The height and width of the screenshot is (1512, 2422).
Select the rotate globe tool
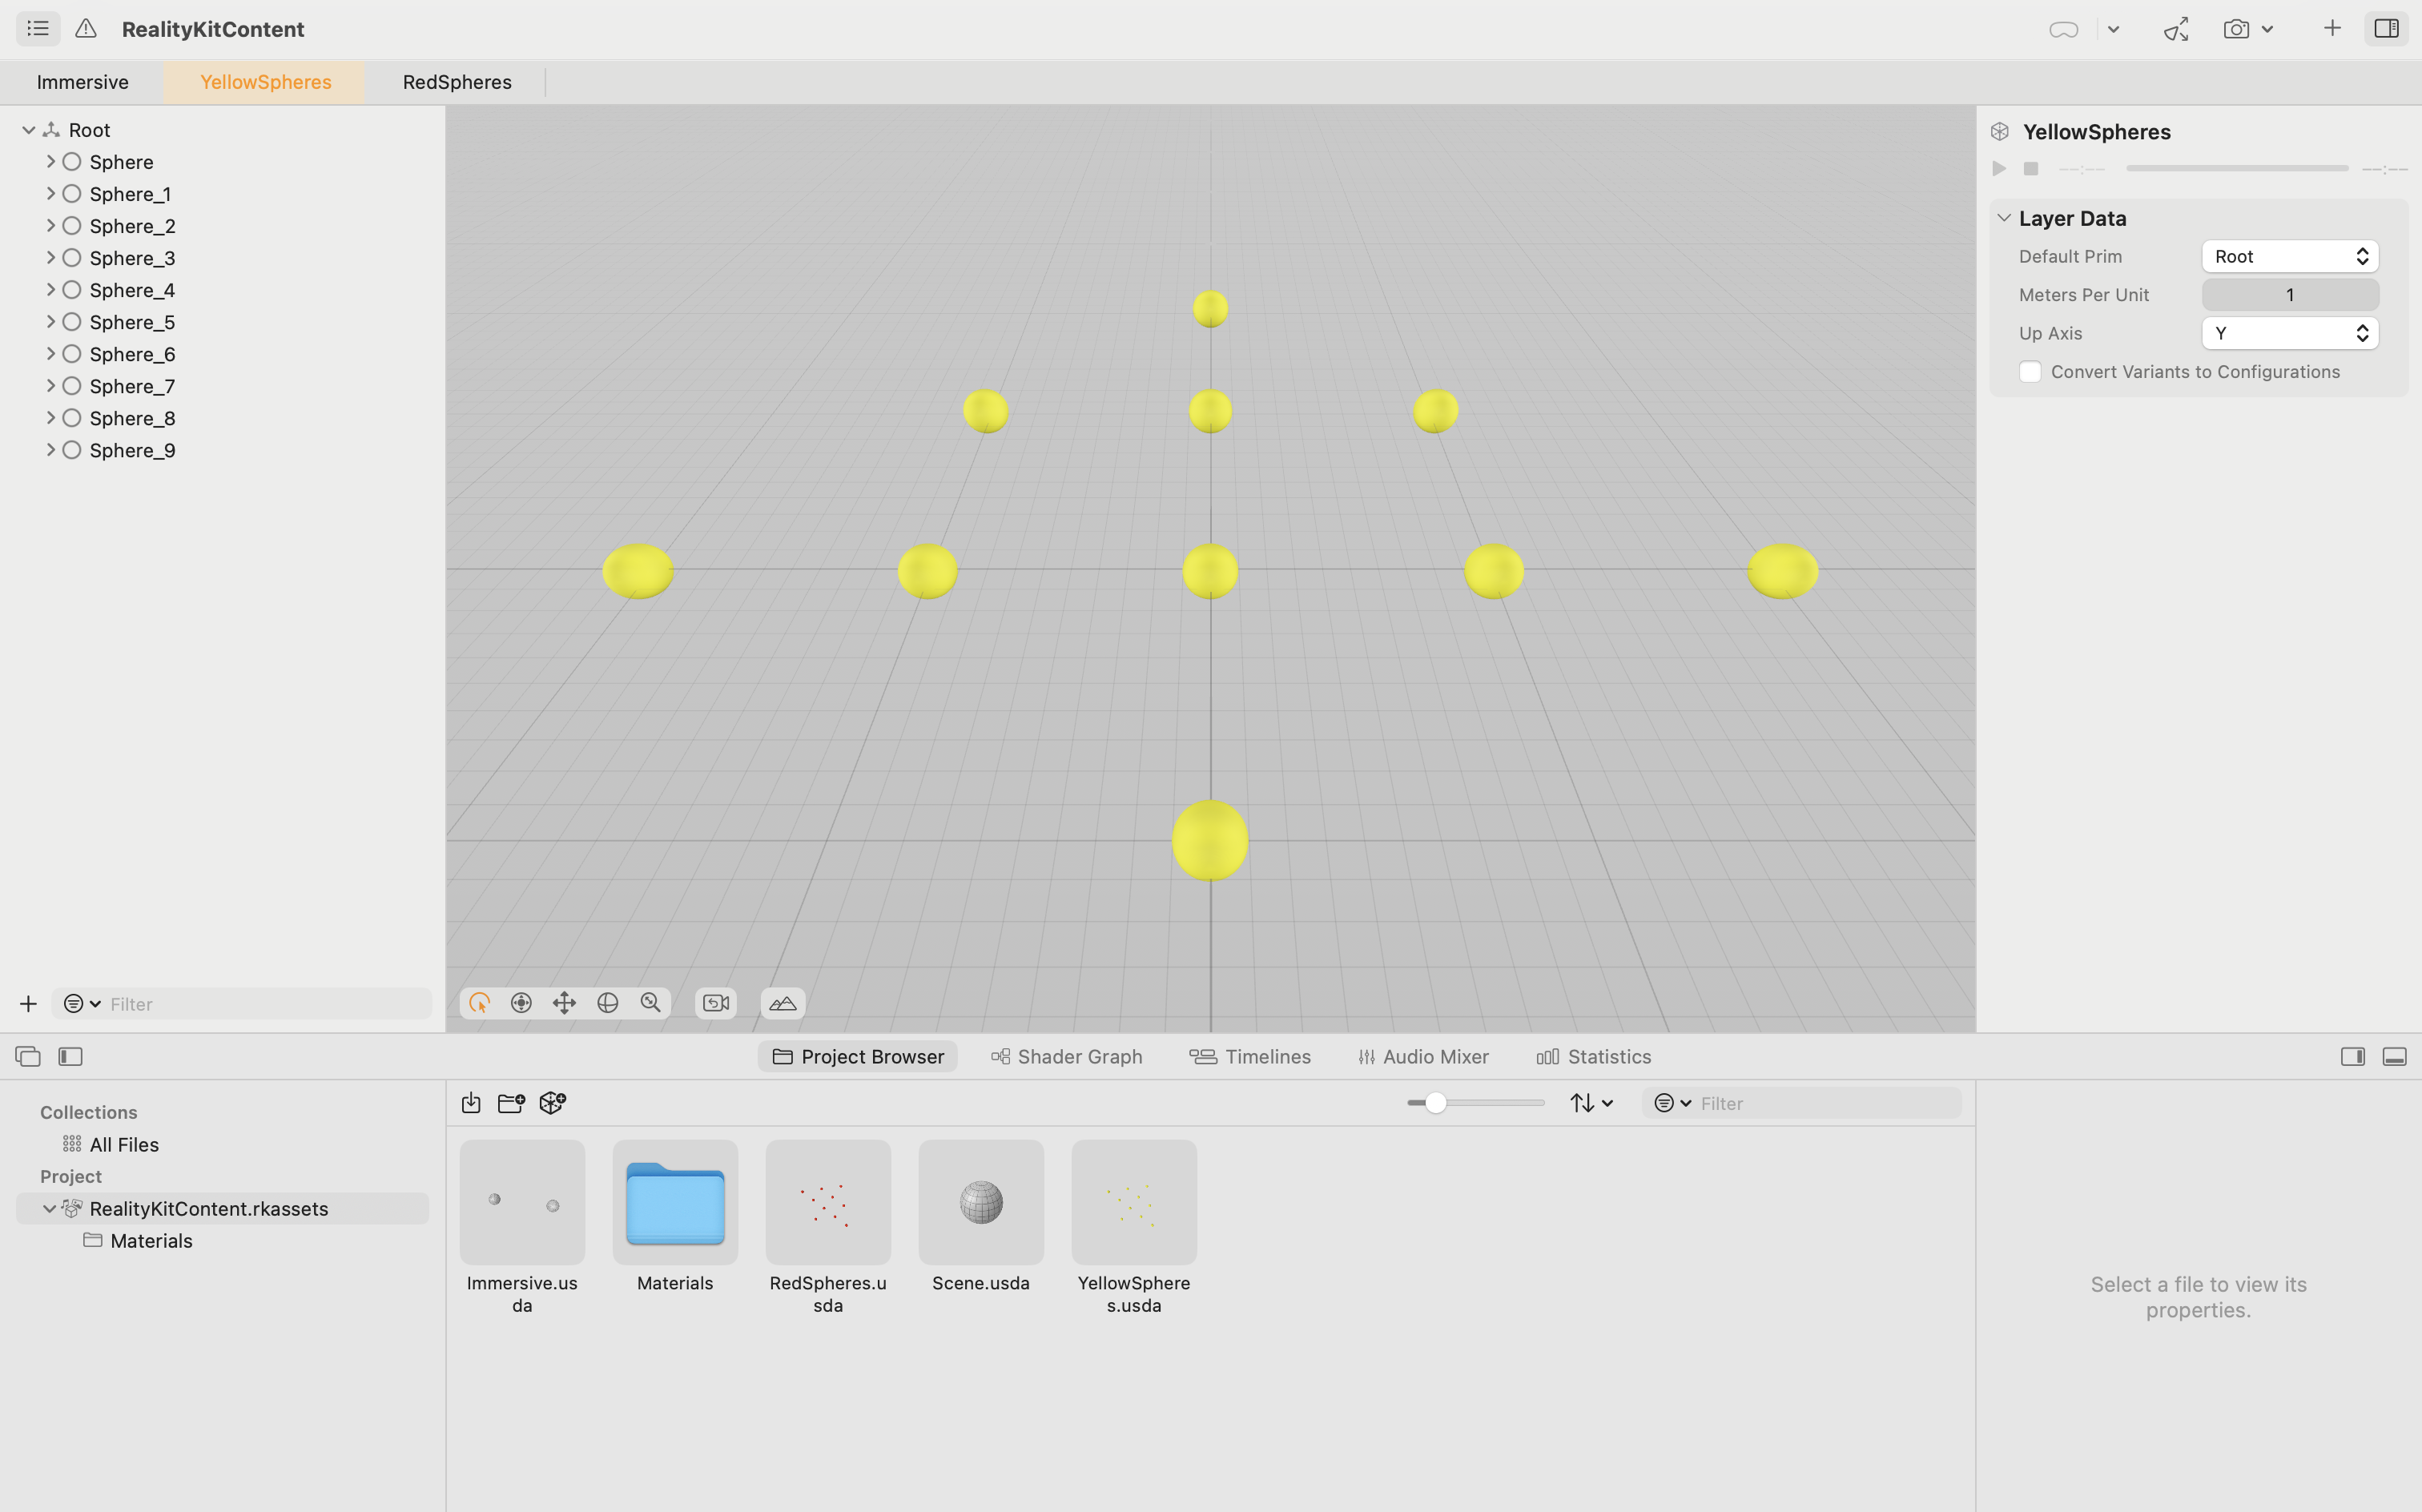pyautogui.click(x=607, y=1003)
